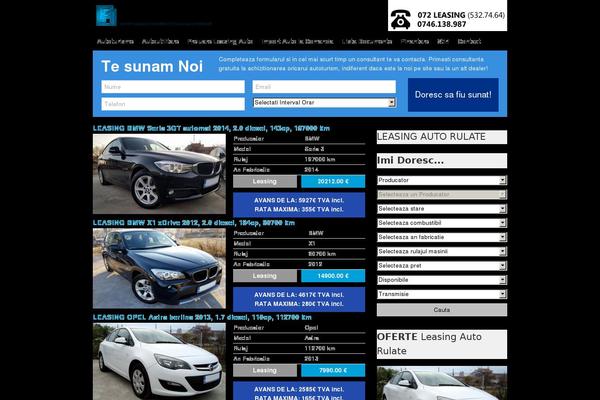
Task: Click the BMW Seria 3GT car photo
Action: (159, 174)
